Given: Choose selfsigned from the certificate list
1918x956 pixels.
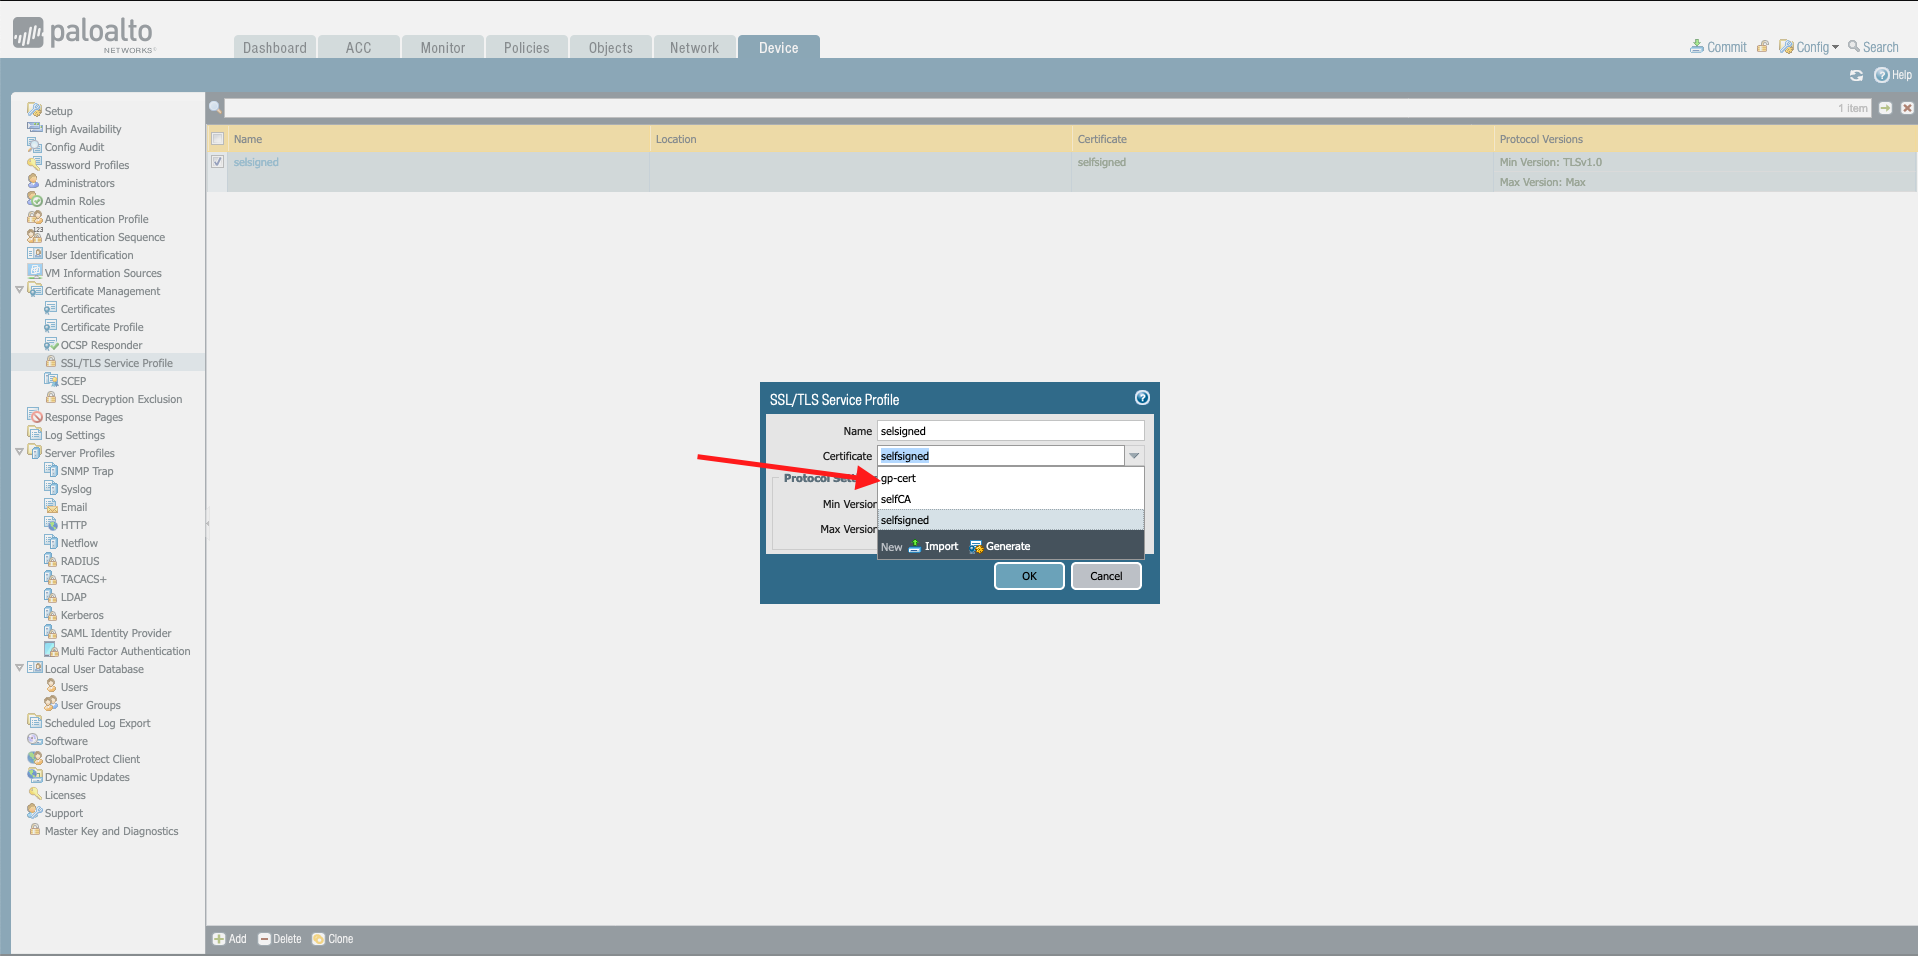Looking at the screenshot, I should click(1010, 520).
